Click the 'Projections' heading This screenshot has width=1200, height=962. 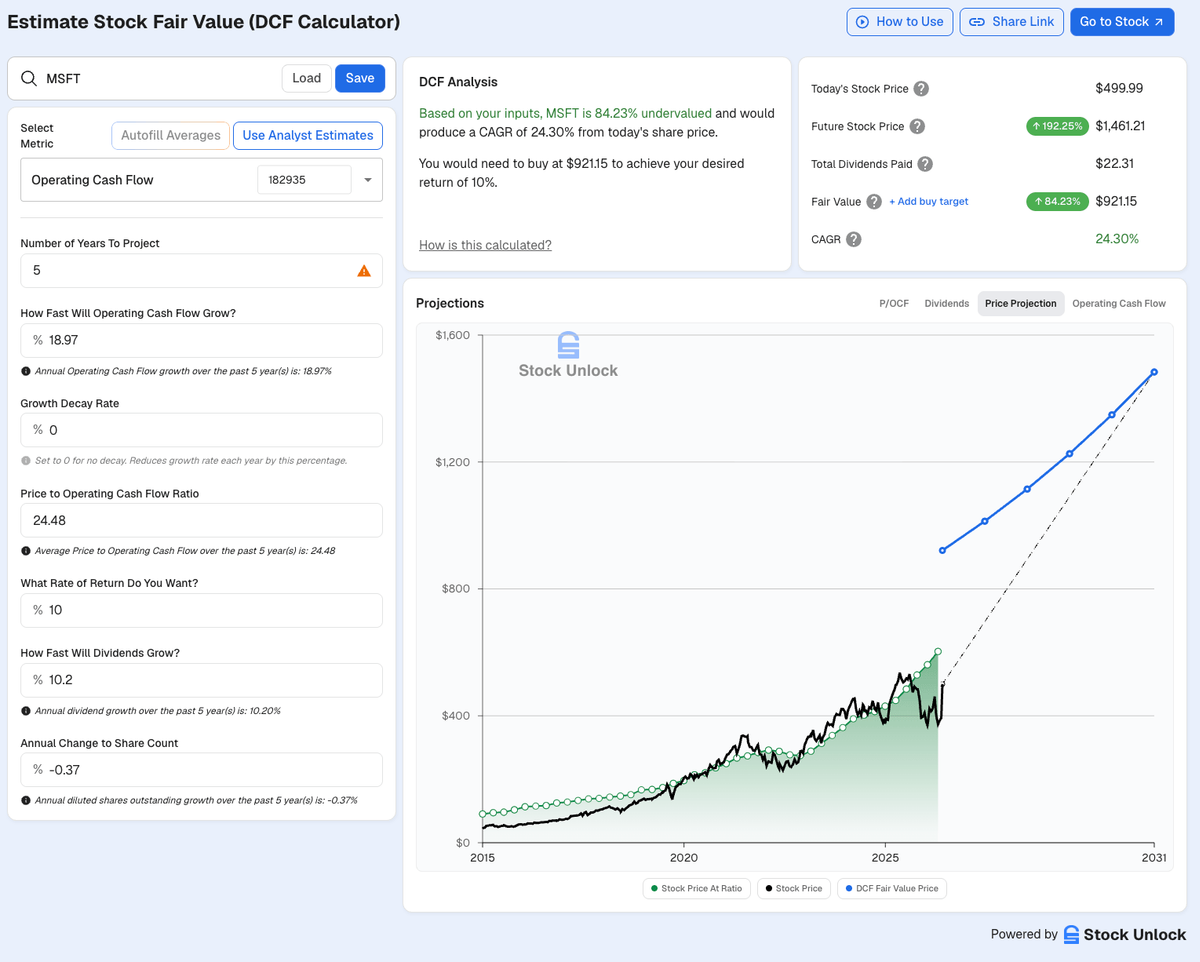click(x=450, y=303)
